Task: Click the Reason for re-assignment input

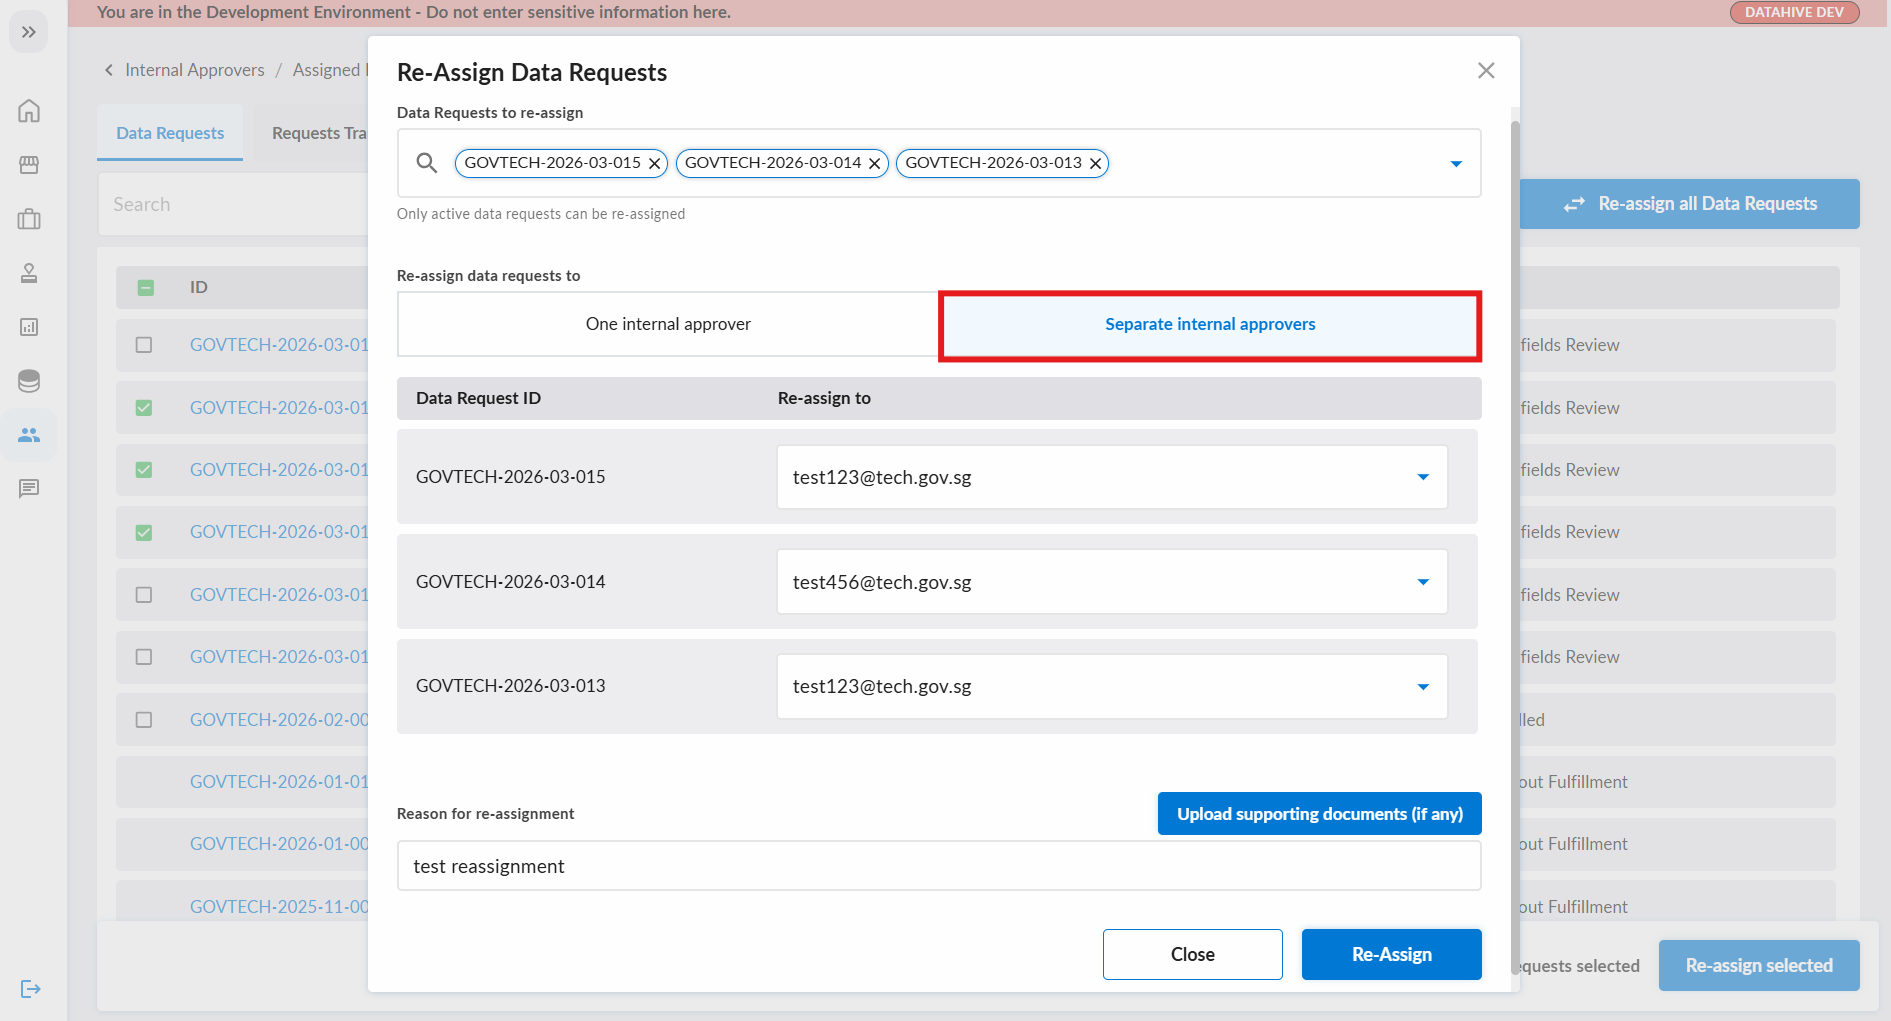Action: coord(939,866)
